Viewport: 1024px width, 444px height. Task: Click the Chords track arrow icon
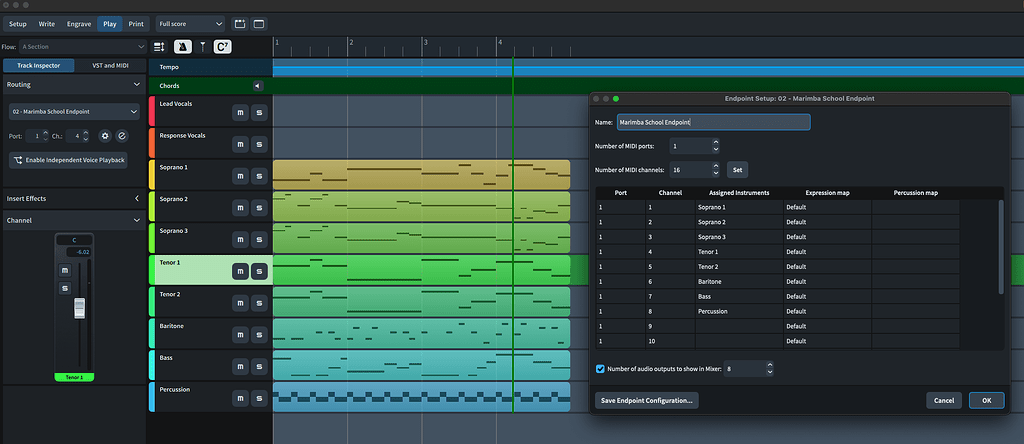[257, 86]
